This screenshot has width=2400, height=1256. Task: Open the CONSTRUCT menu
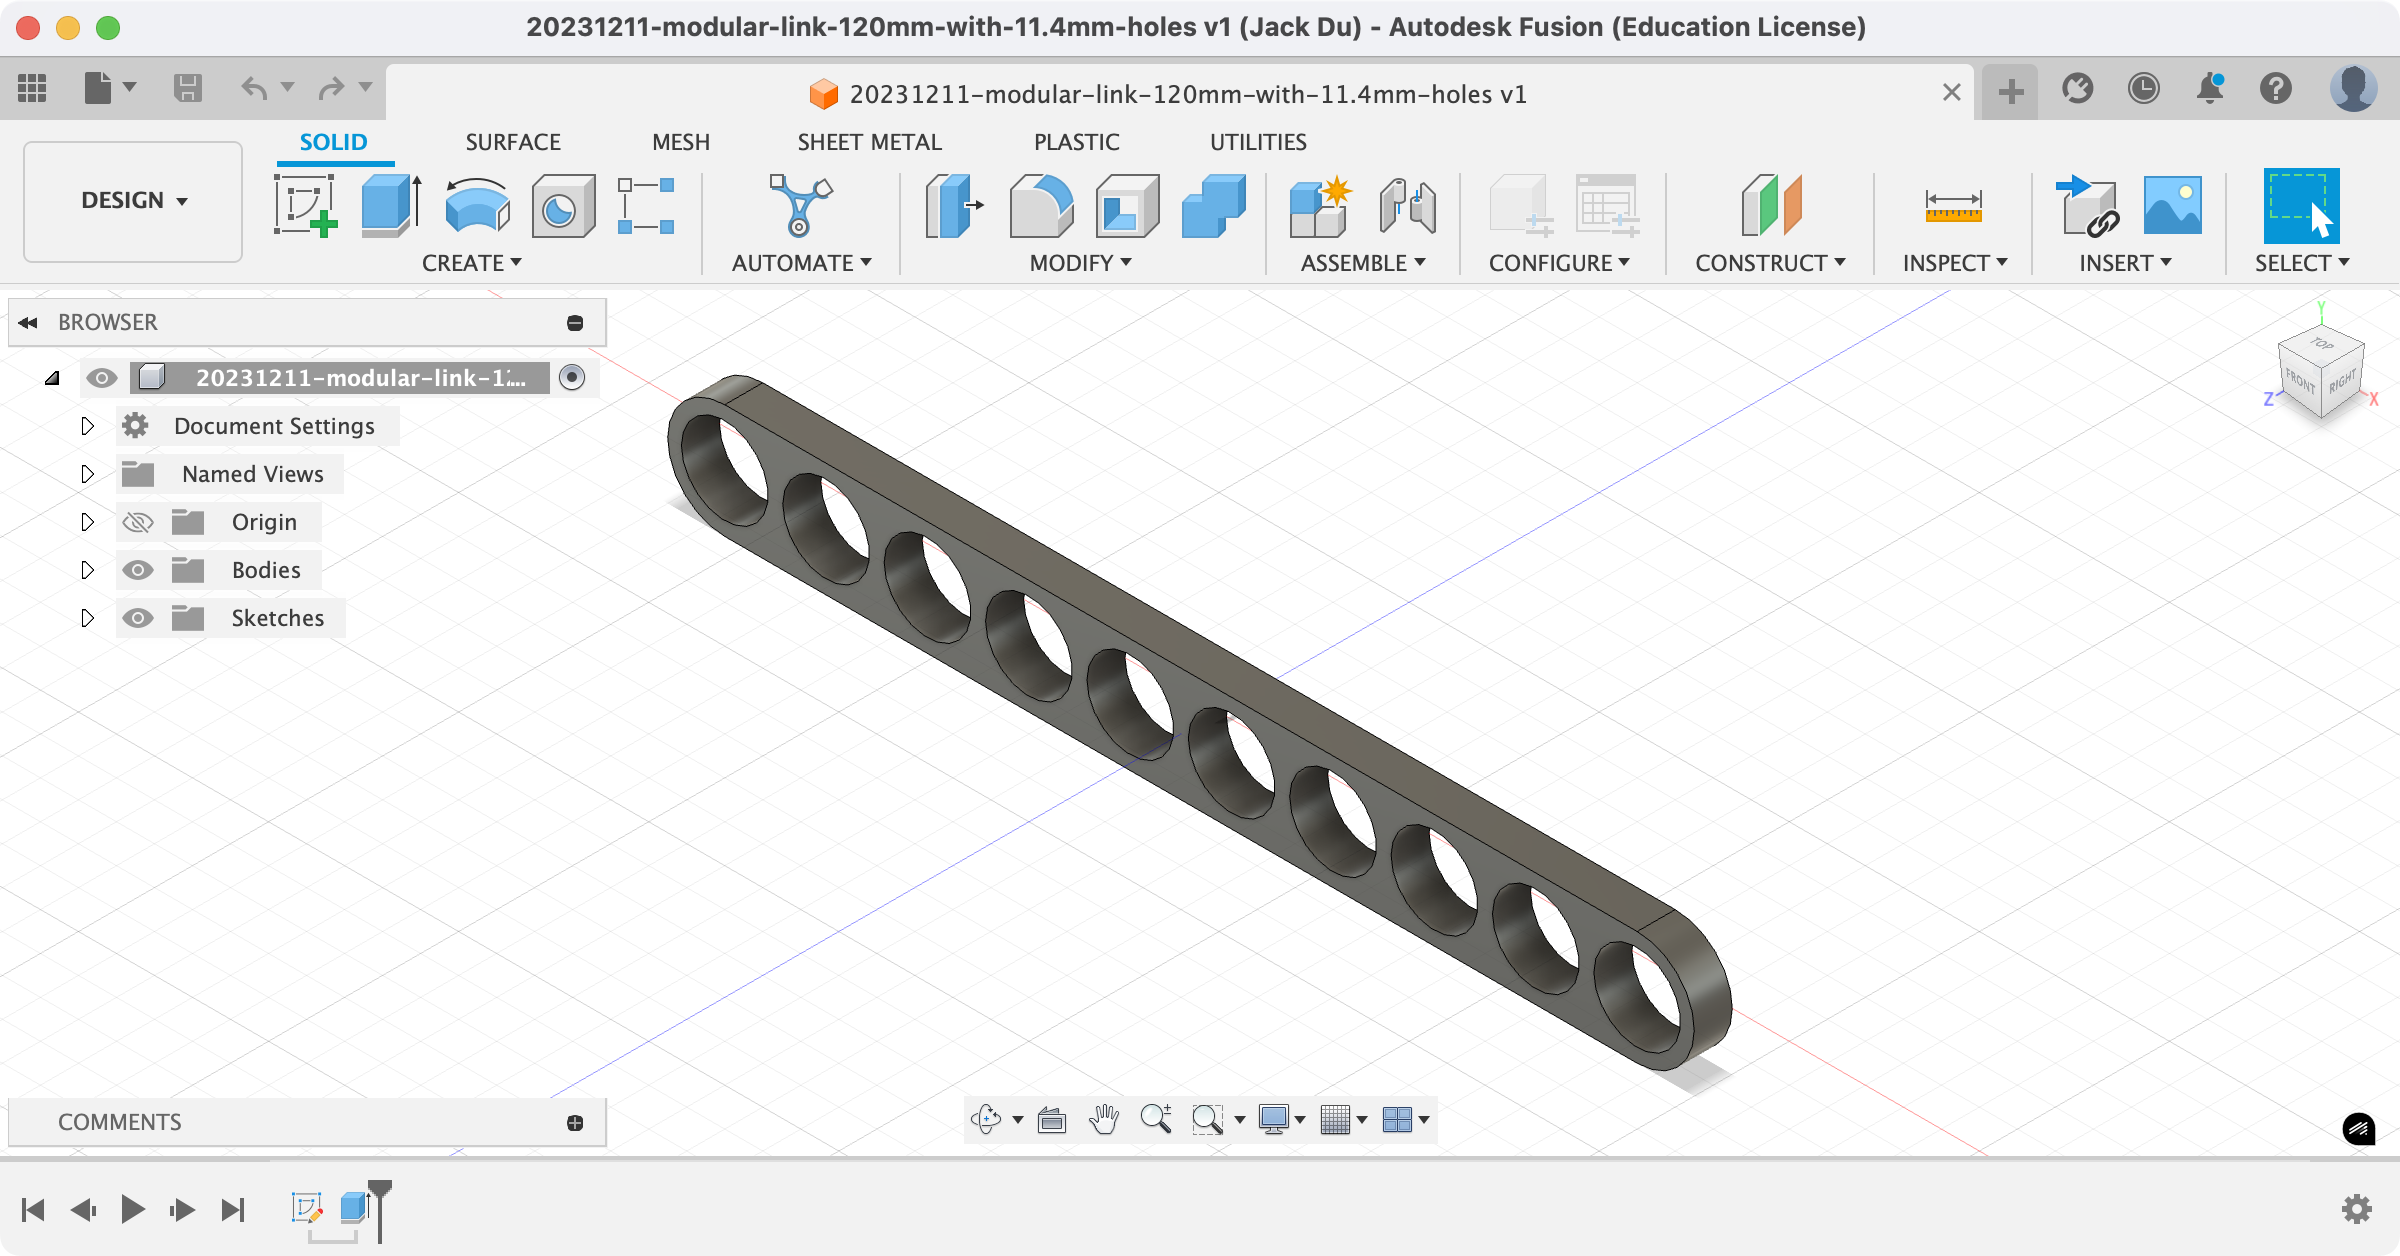coord(1769,263)
